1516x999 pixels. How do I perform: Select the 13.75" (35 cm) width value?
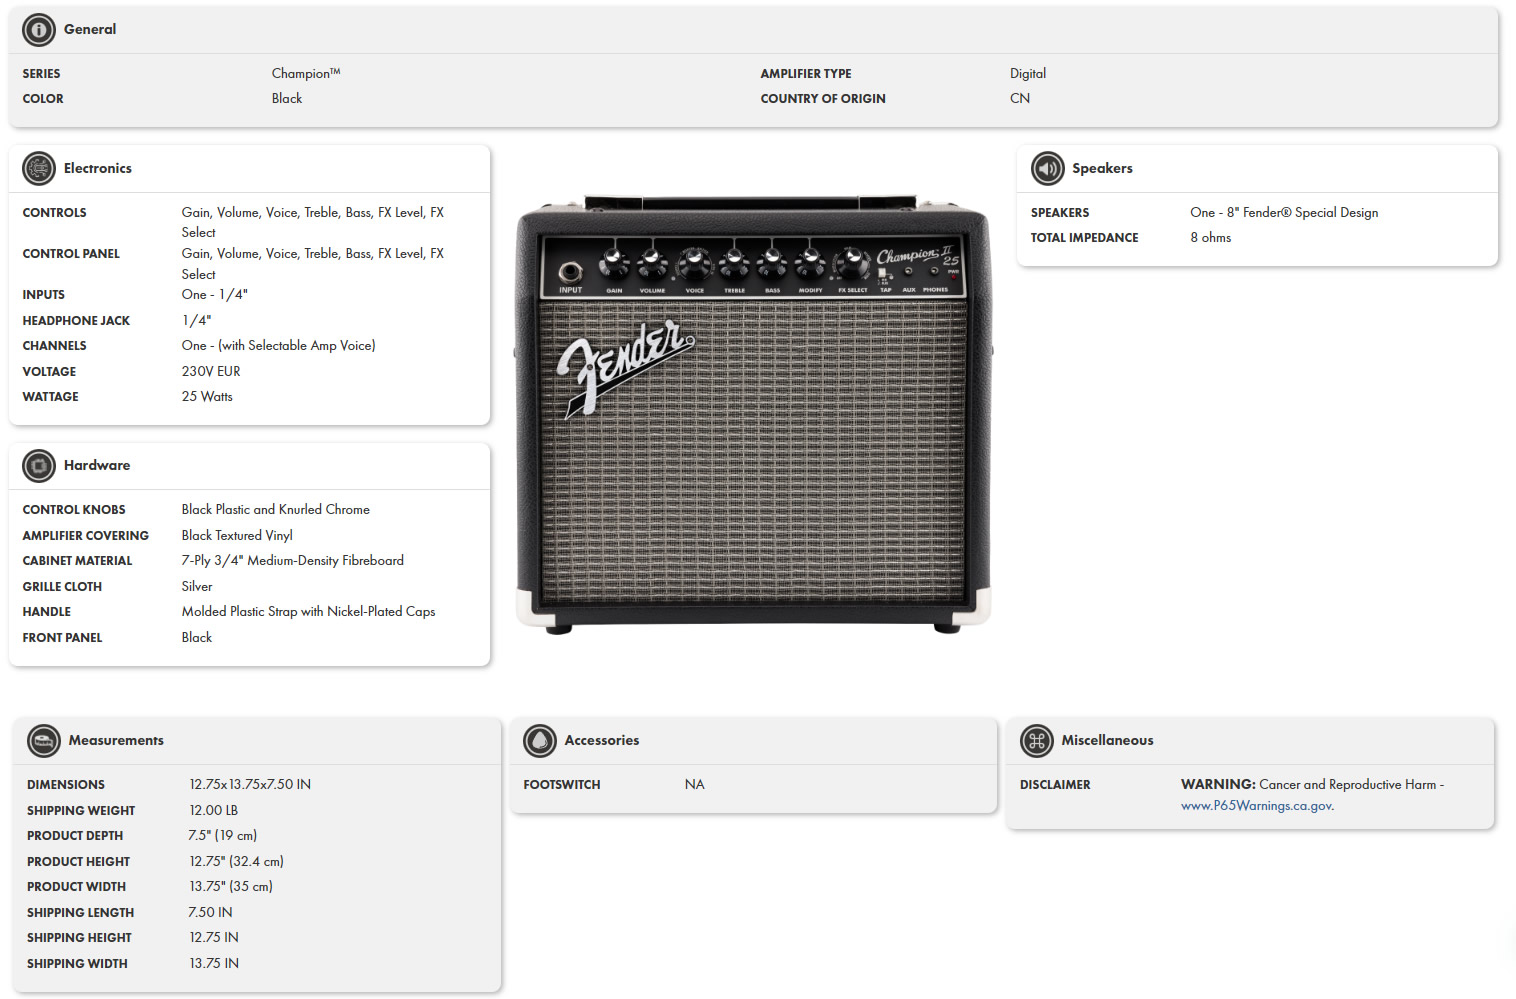(x=231, y=887)
